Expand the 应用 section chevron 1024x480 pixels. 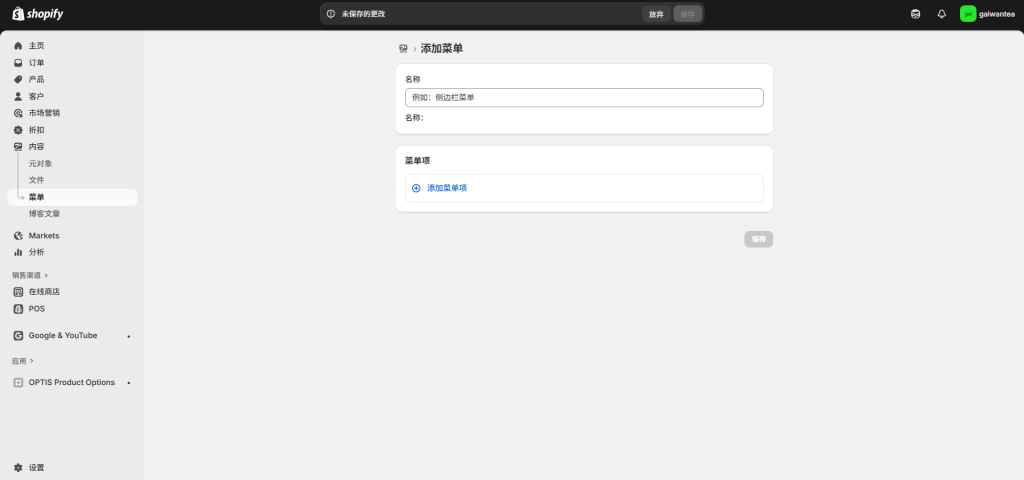coord(31,361)
